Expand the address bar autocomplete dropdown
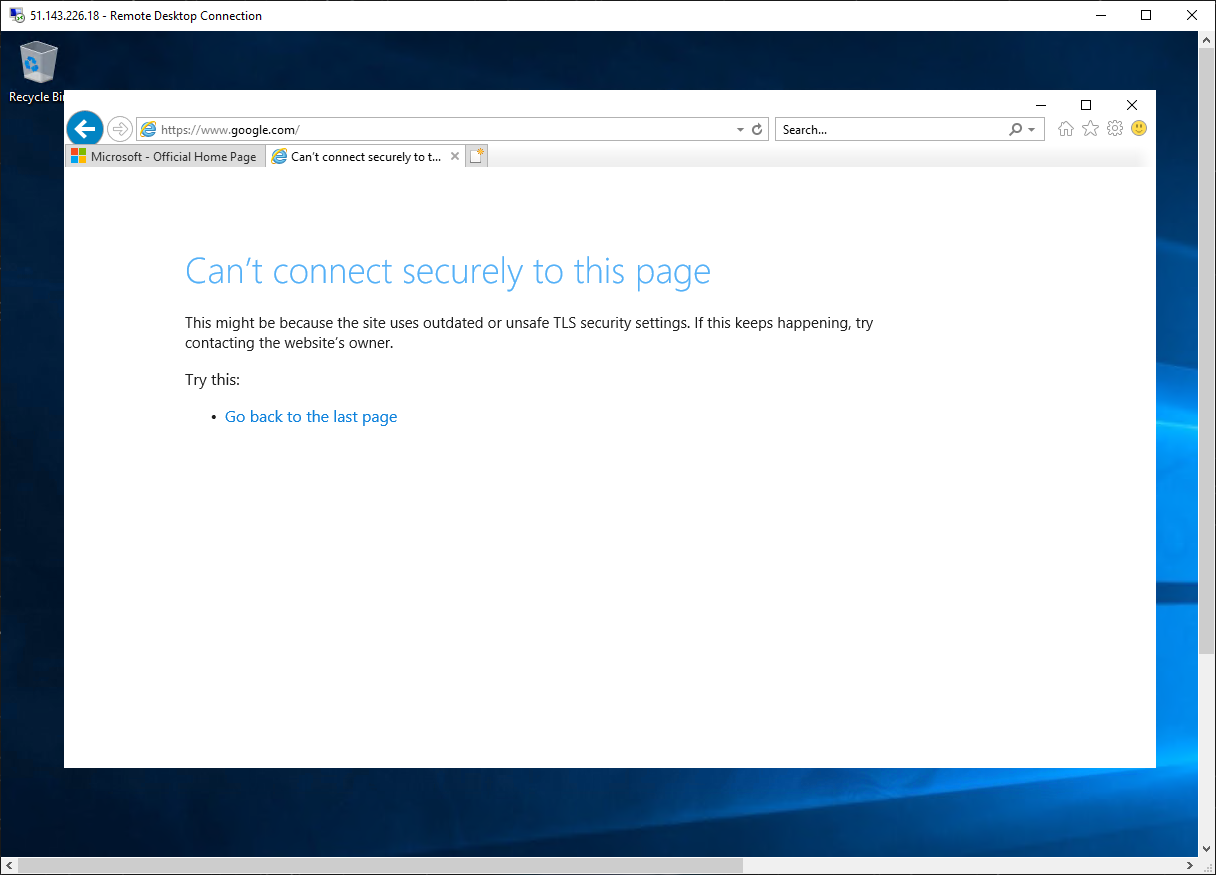Screen dimensions: 1216x875 pyautogui.click(x=739, y=129)
